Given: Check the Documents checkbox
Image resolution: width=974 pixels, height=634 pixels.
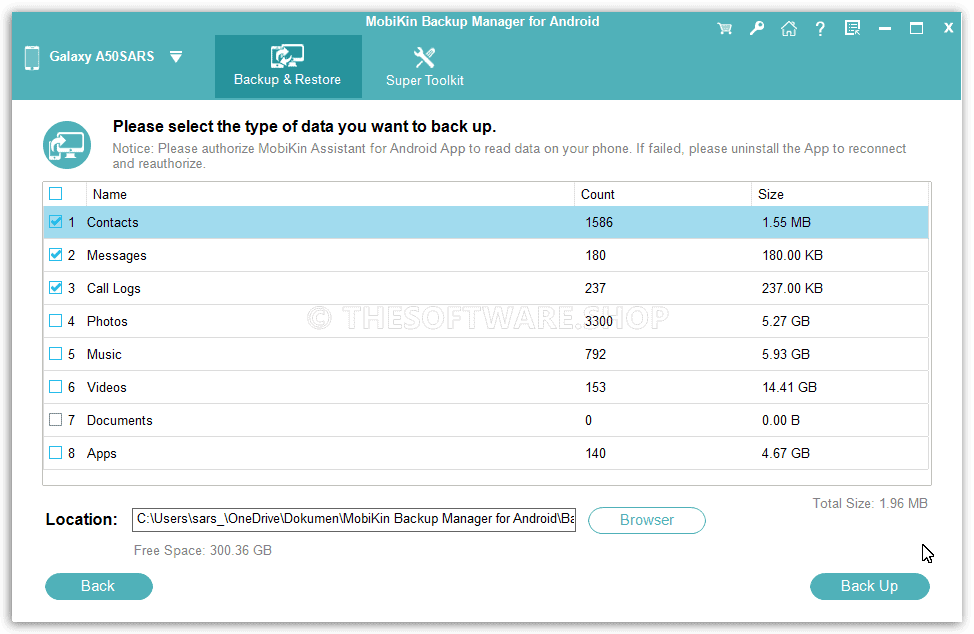Looking at the screenshot, I should (56, 420).
